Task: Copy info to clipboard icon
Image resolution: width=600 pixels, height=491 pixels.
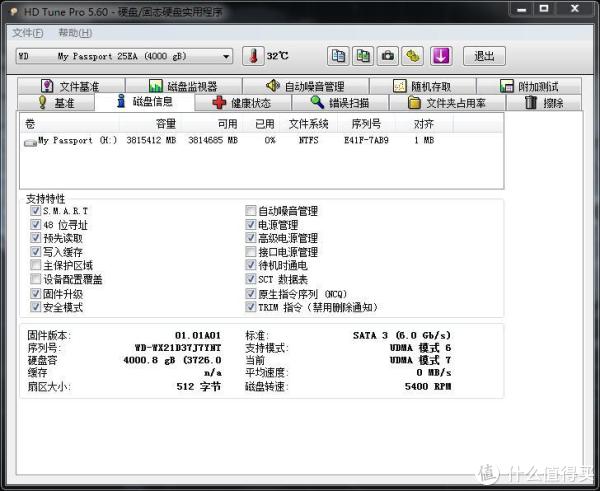Action: 338,56
